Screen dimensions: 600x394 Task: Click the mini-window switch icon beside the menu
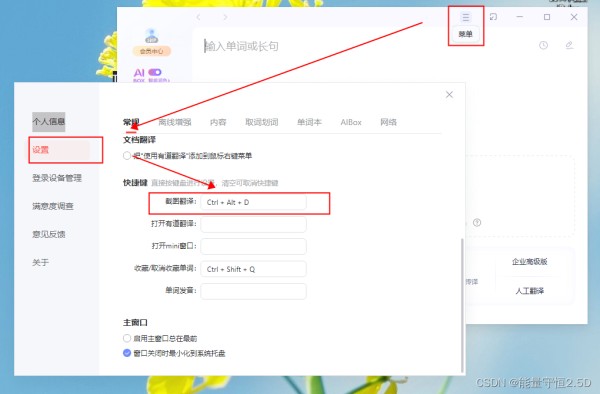click(x=493, y=17)
